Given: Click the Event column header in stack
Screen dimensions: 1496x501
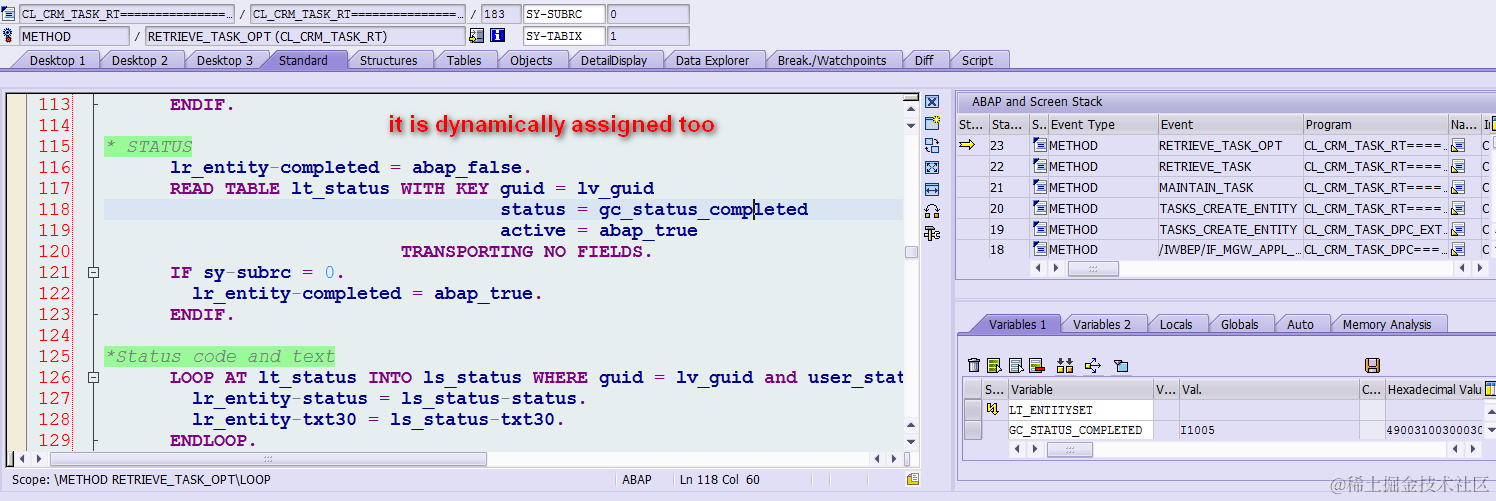Looking at the screenshot, I should click(x=1229, y=125).
